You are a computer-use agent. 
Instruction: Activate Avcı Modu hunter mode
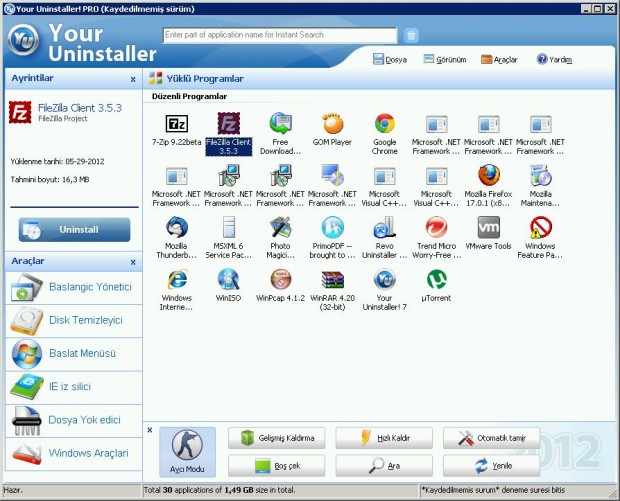pos(187,452)
